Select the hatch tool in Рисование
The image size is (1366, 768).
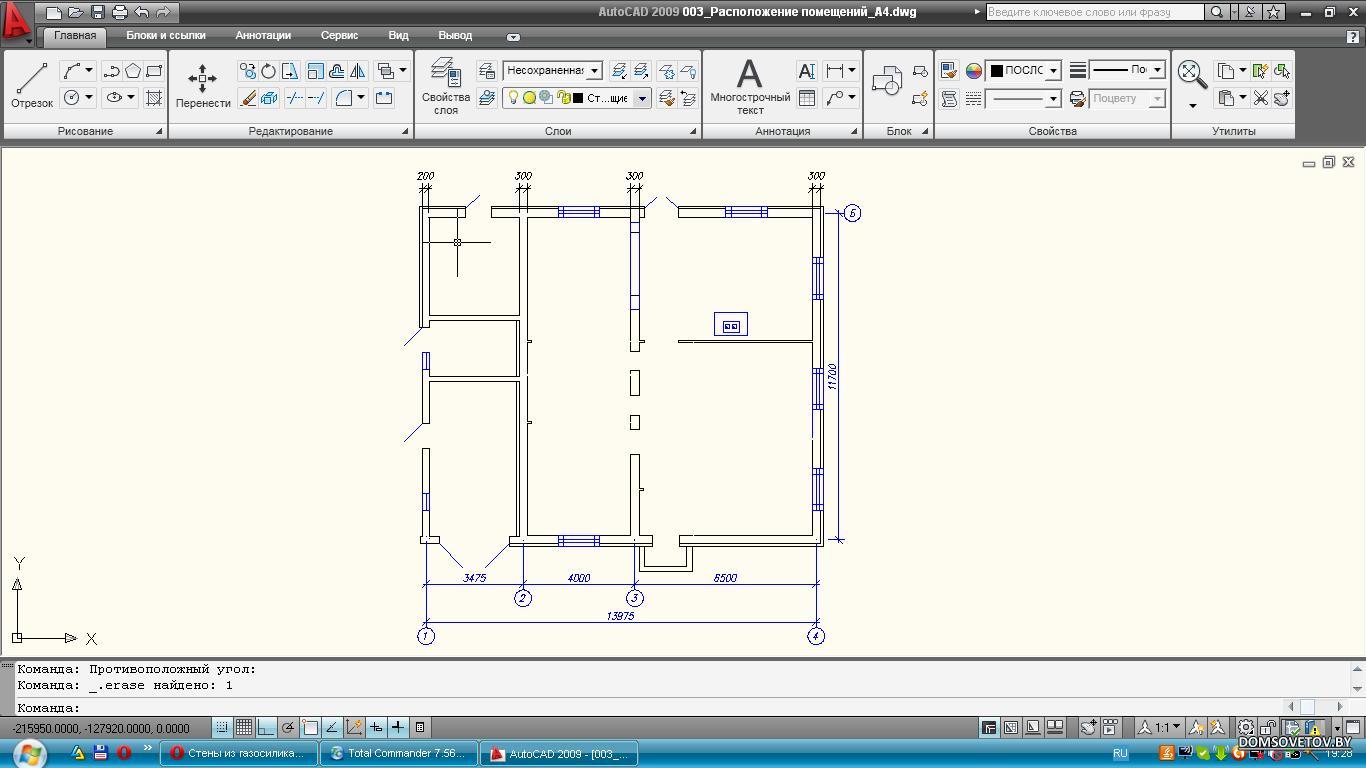[x=154, y=97]
